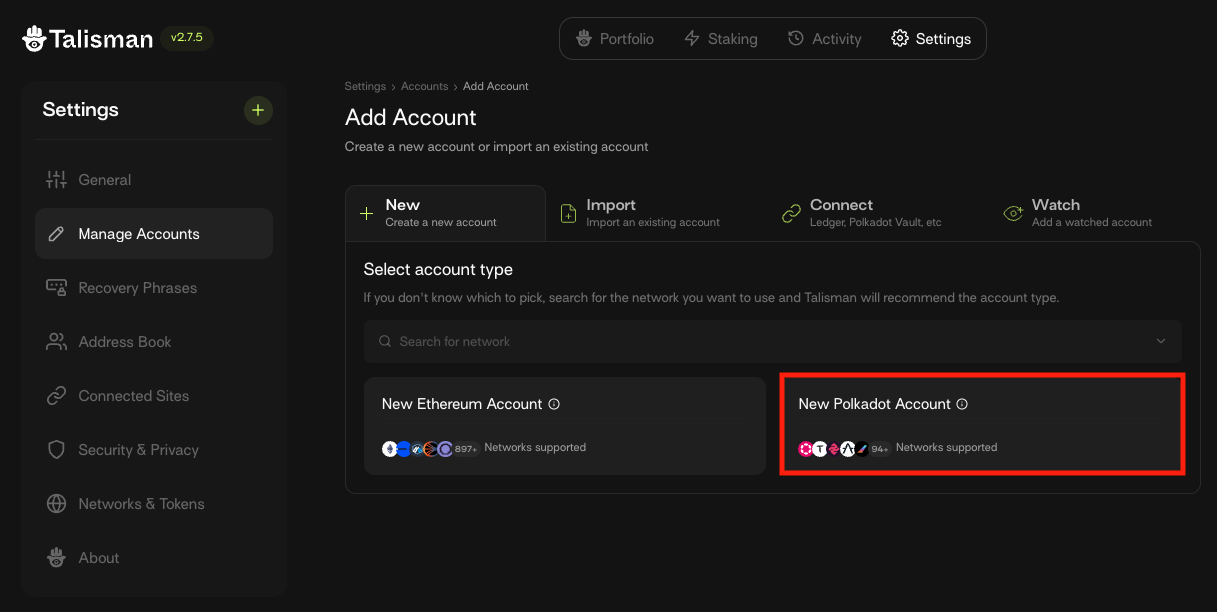Viewport: 1217px width, 612px height.
Task: Click the Activity history clock icon
Action: click(796, 38)
